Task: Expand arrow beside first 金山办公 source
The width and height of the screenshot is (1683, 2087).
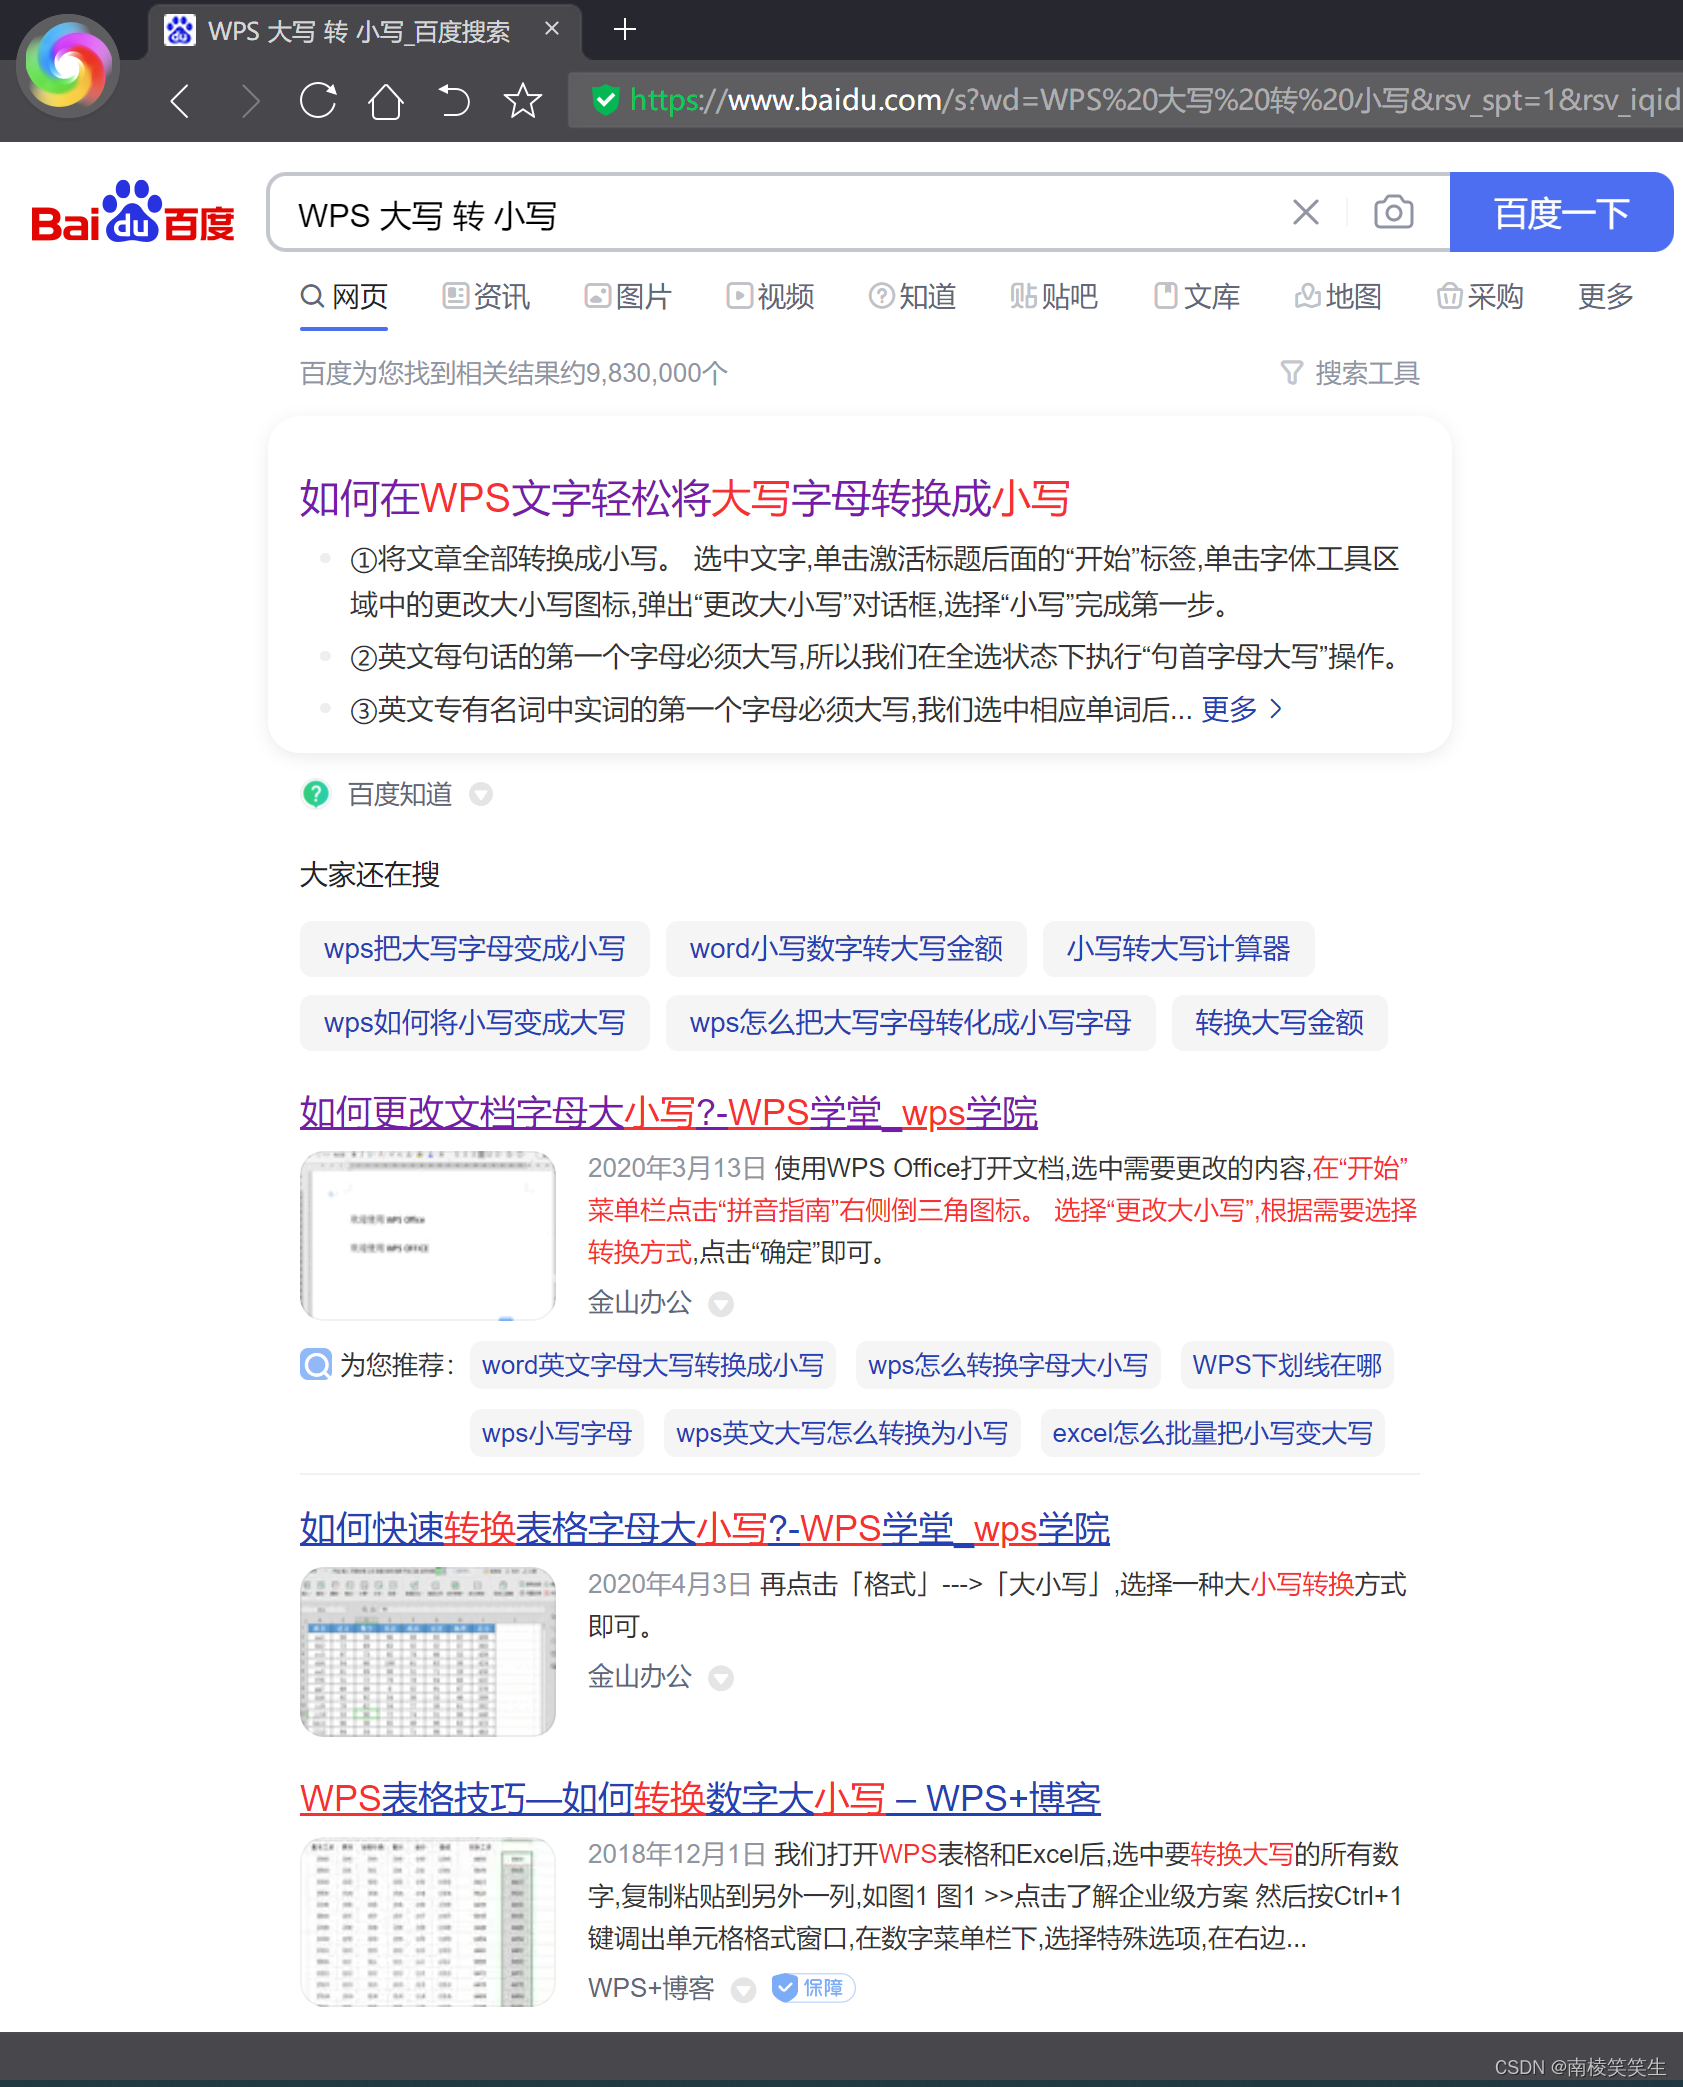Action: point(721,1304)
